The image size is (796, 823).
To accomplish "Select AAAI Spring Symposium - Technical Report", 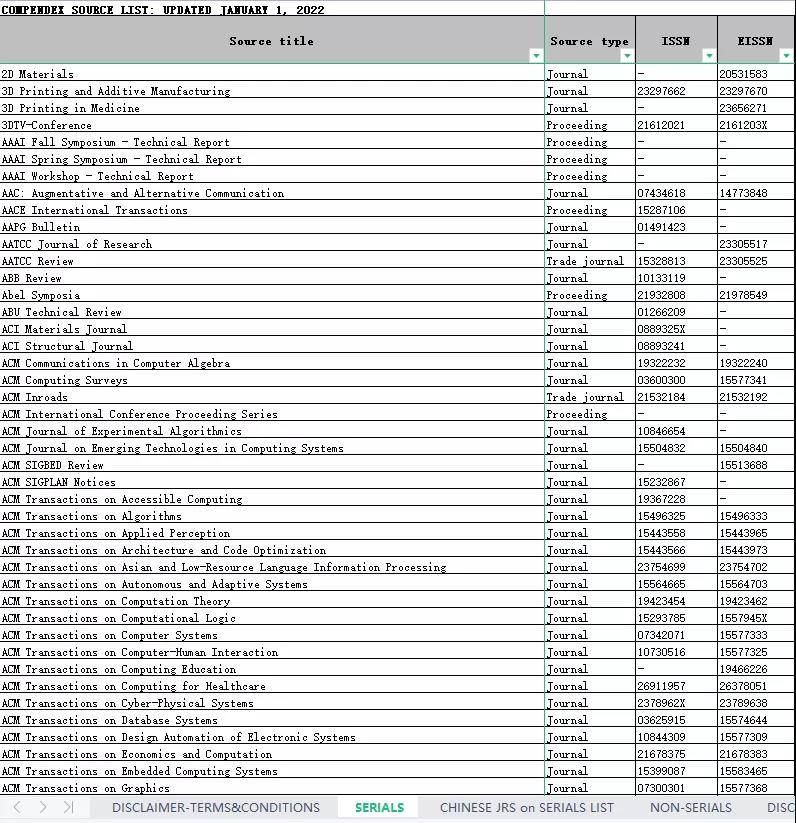I will tap(272, 159).
